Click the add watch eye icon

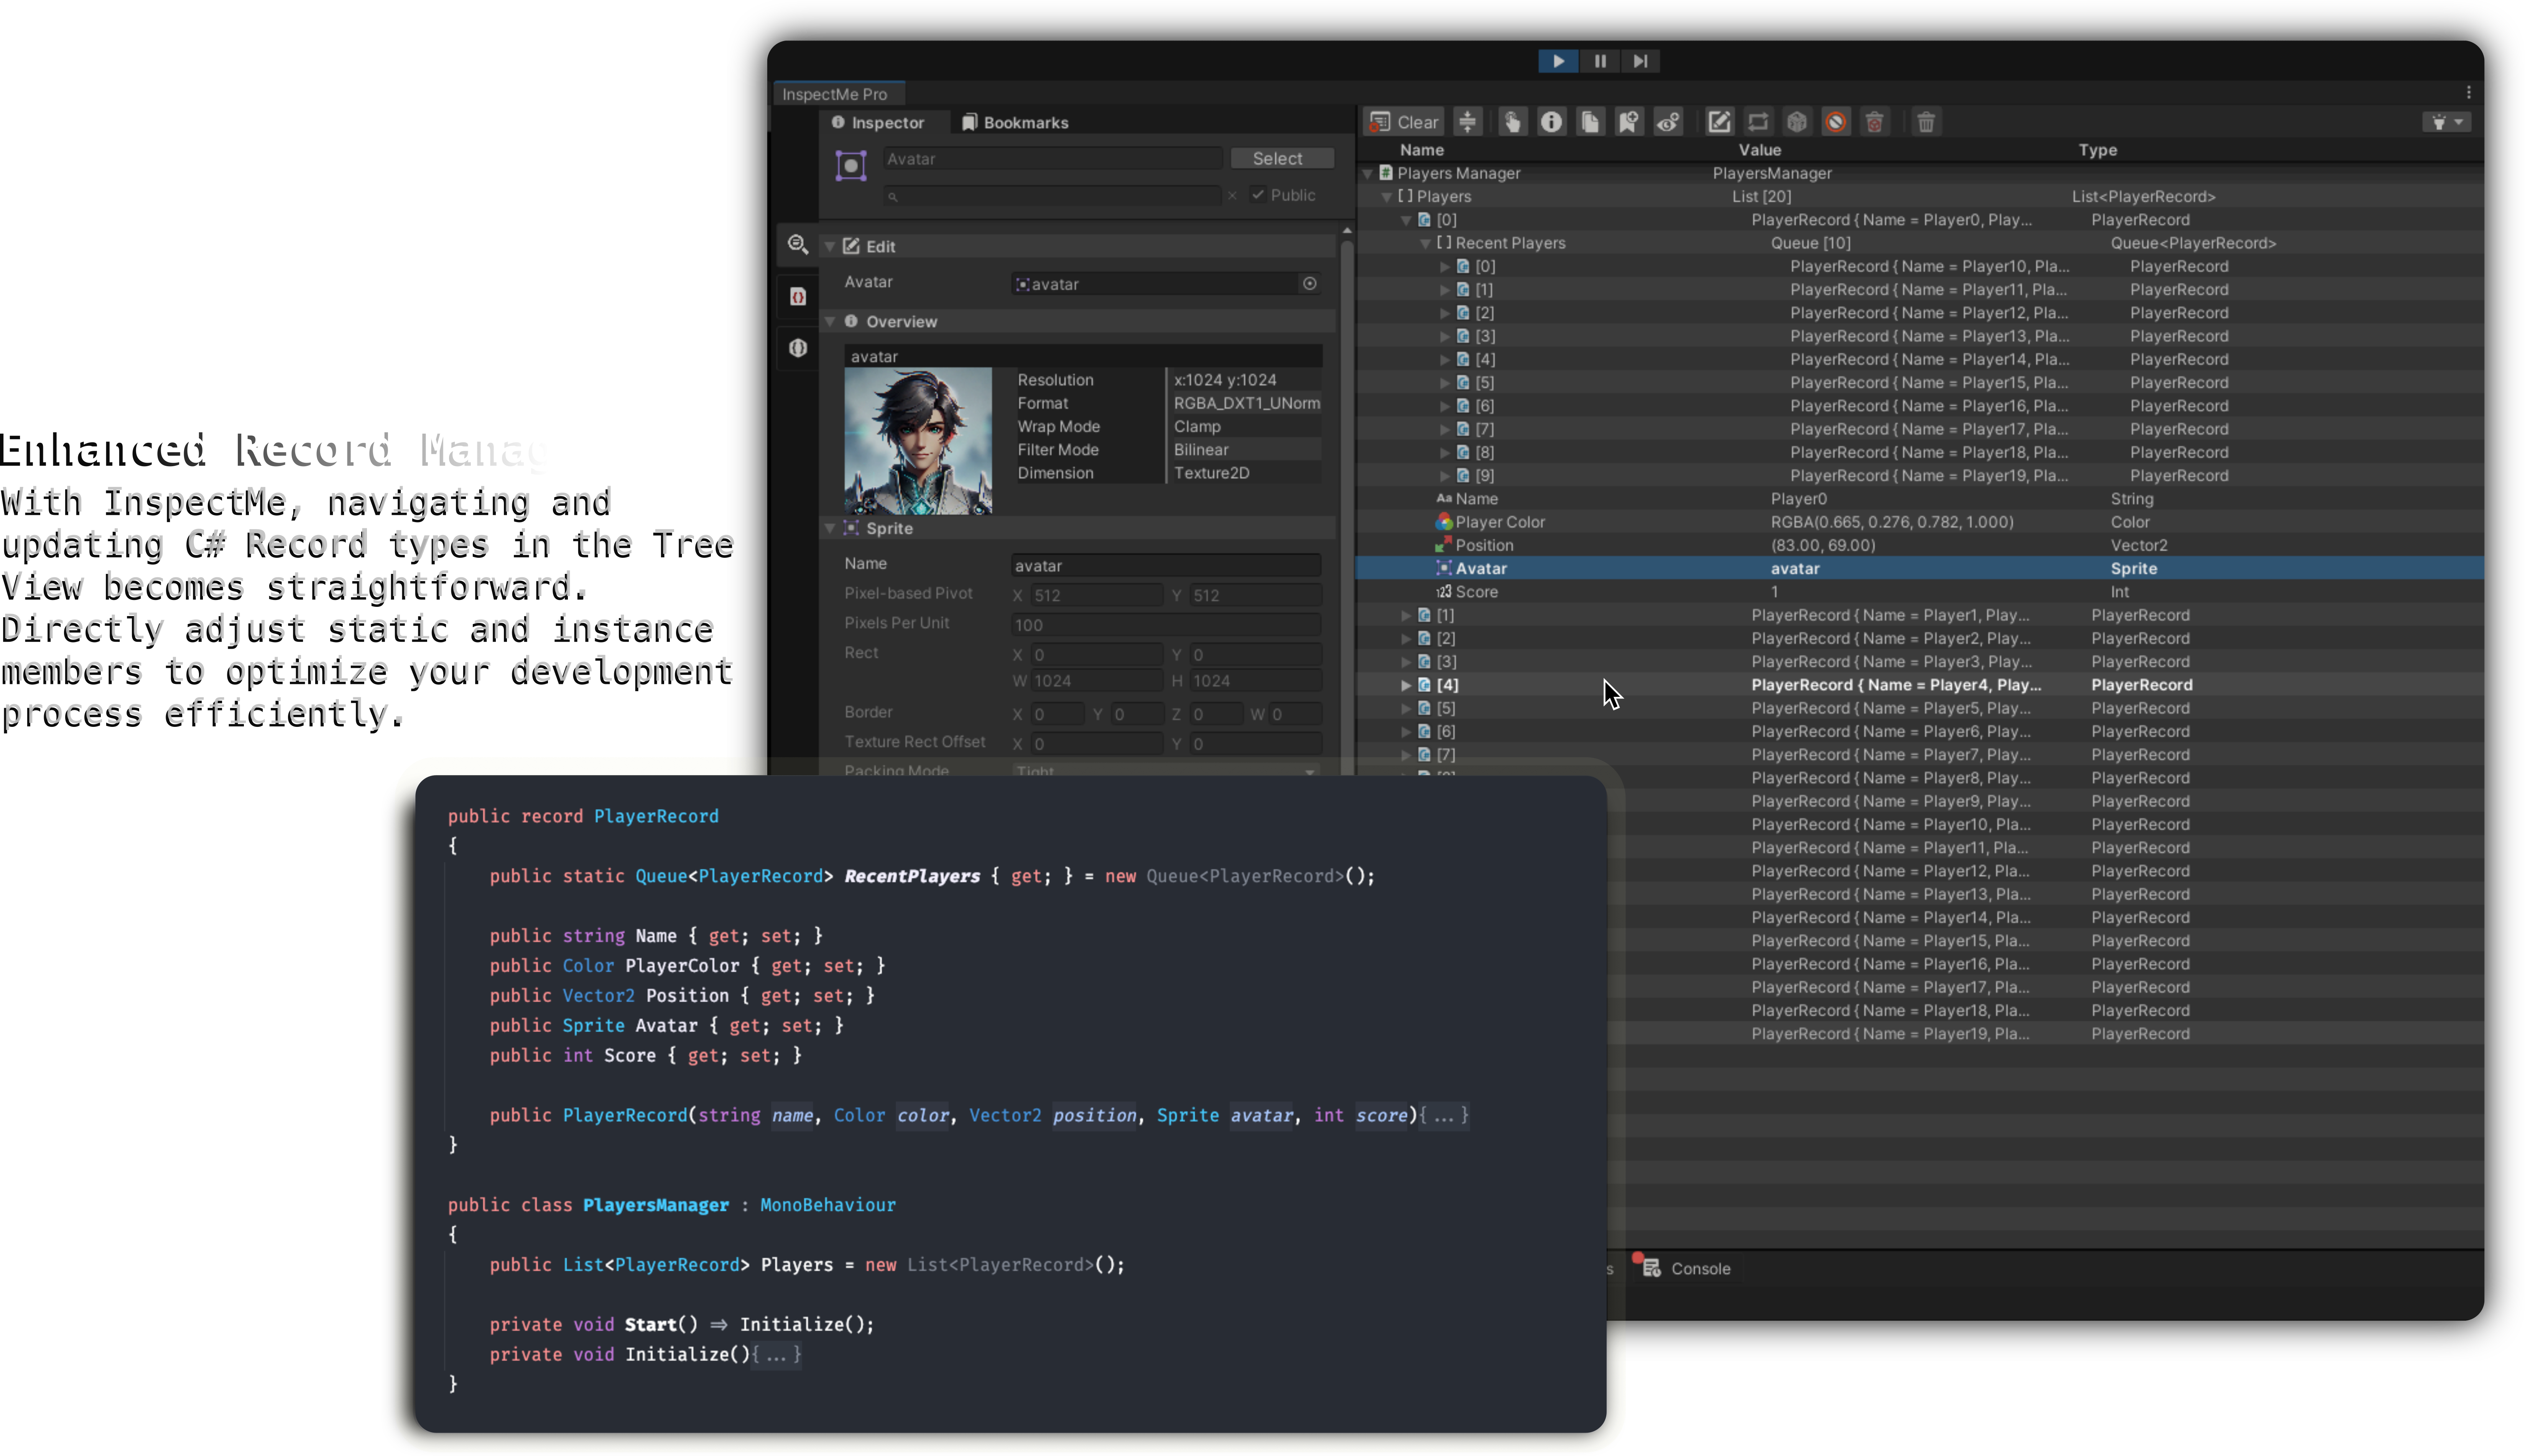tap(1668, 122)
